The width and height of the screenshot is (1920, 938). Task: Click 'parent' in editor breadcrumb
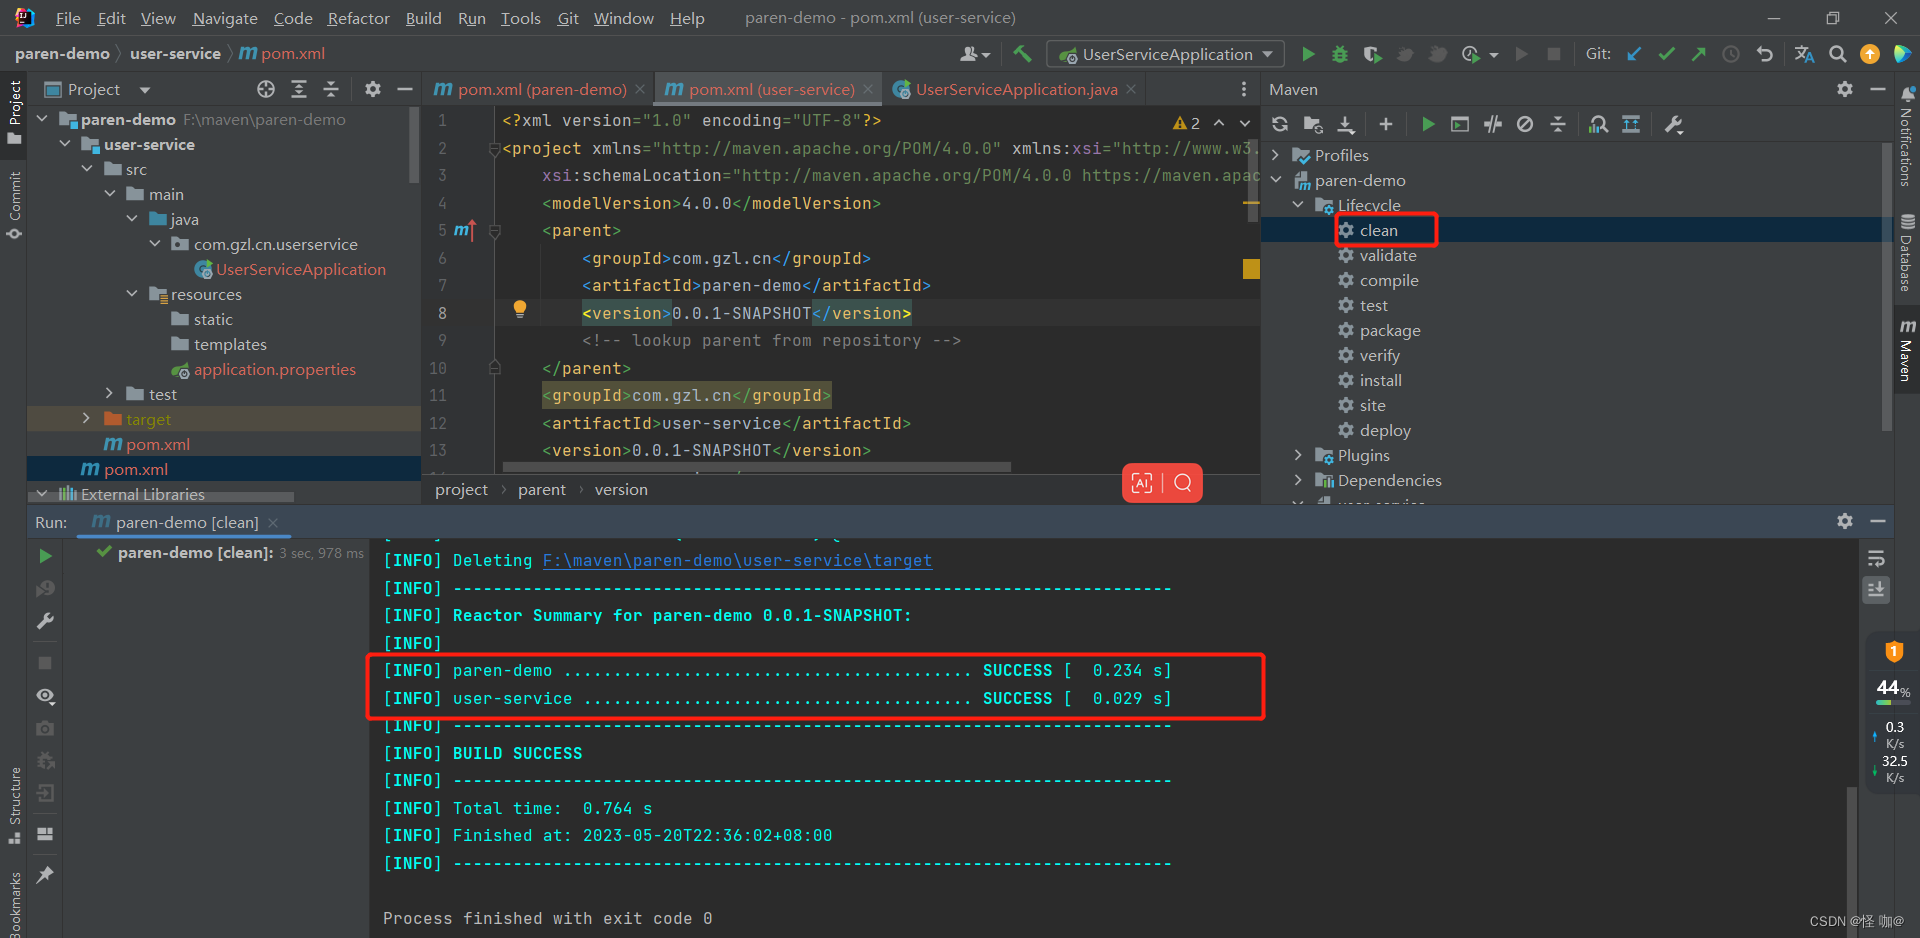tap(541, 489)
